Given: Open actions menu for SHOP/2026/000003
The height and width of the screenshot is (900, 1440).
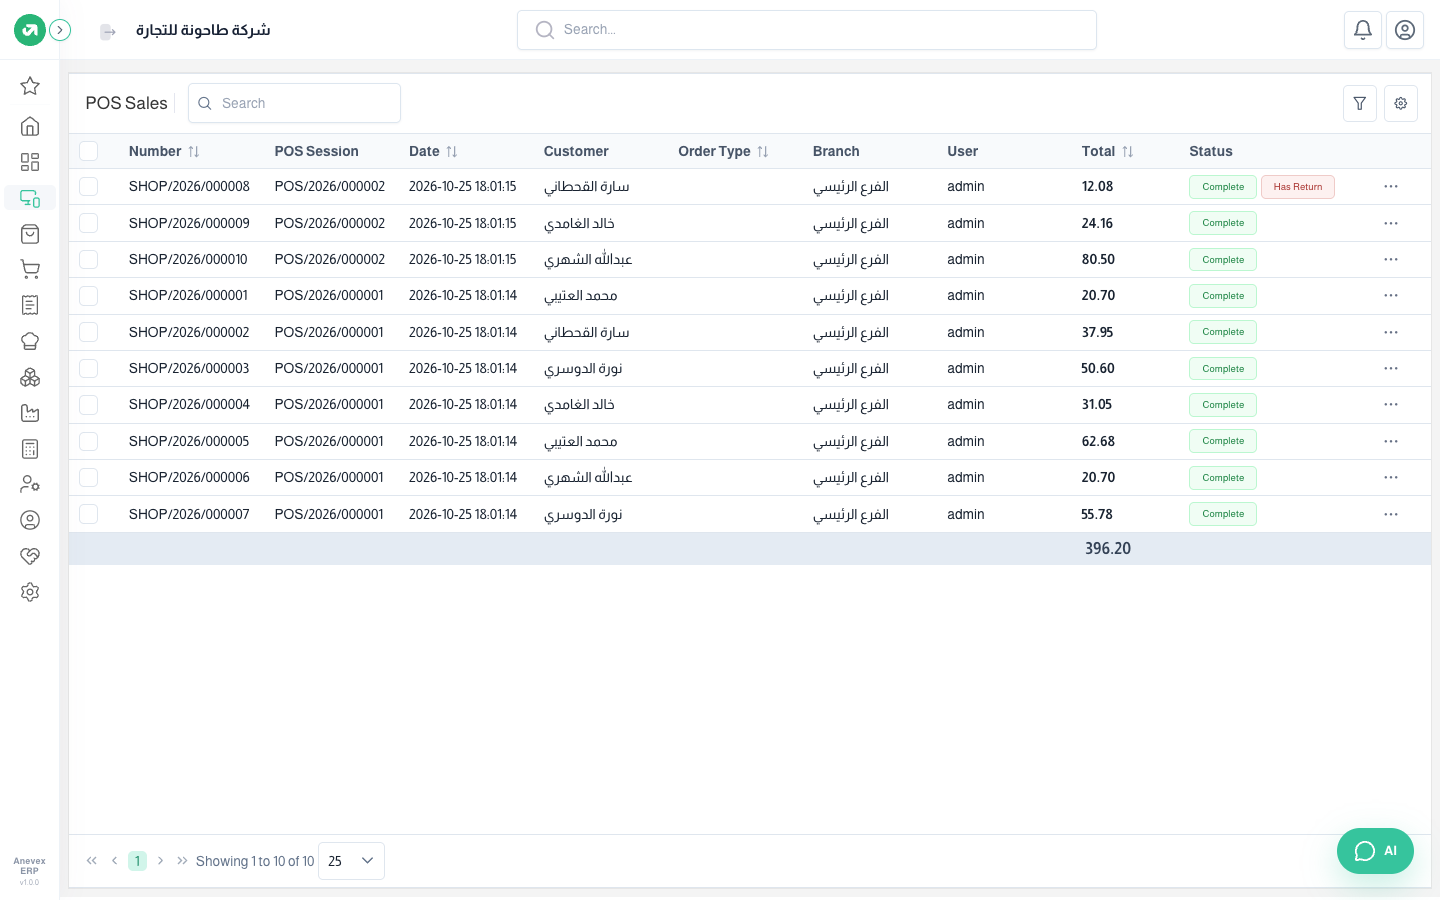Looking at the screenshot, I should point(1391,368).
